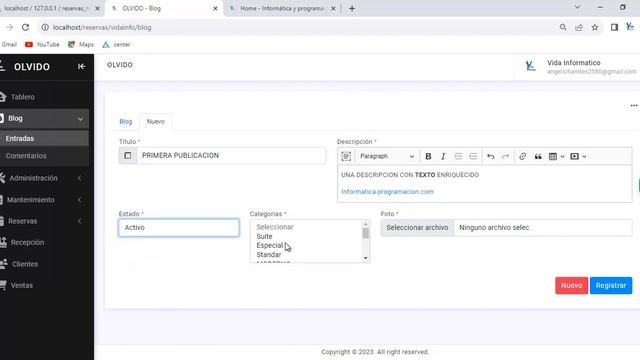Collapse the sidebar with the arrow icon
Image resolution: width=640 pixels, height=360 pixels.
click(81, 67)
